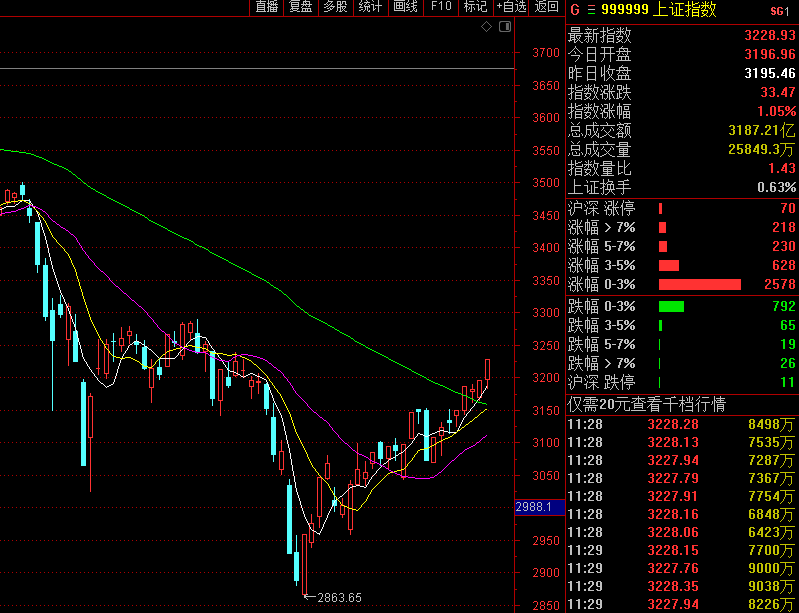This screenshot has height=613, width=799.
Task: Click the 返回 back button
Action: tap(546, 7)
